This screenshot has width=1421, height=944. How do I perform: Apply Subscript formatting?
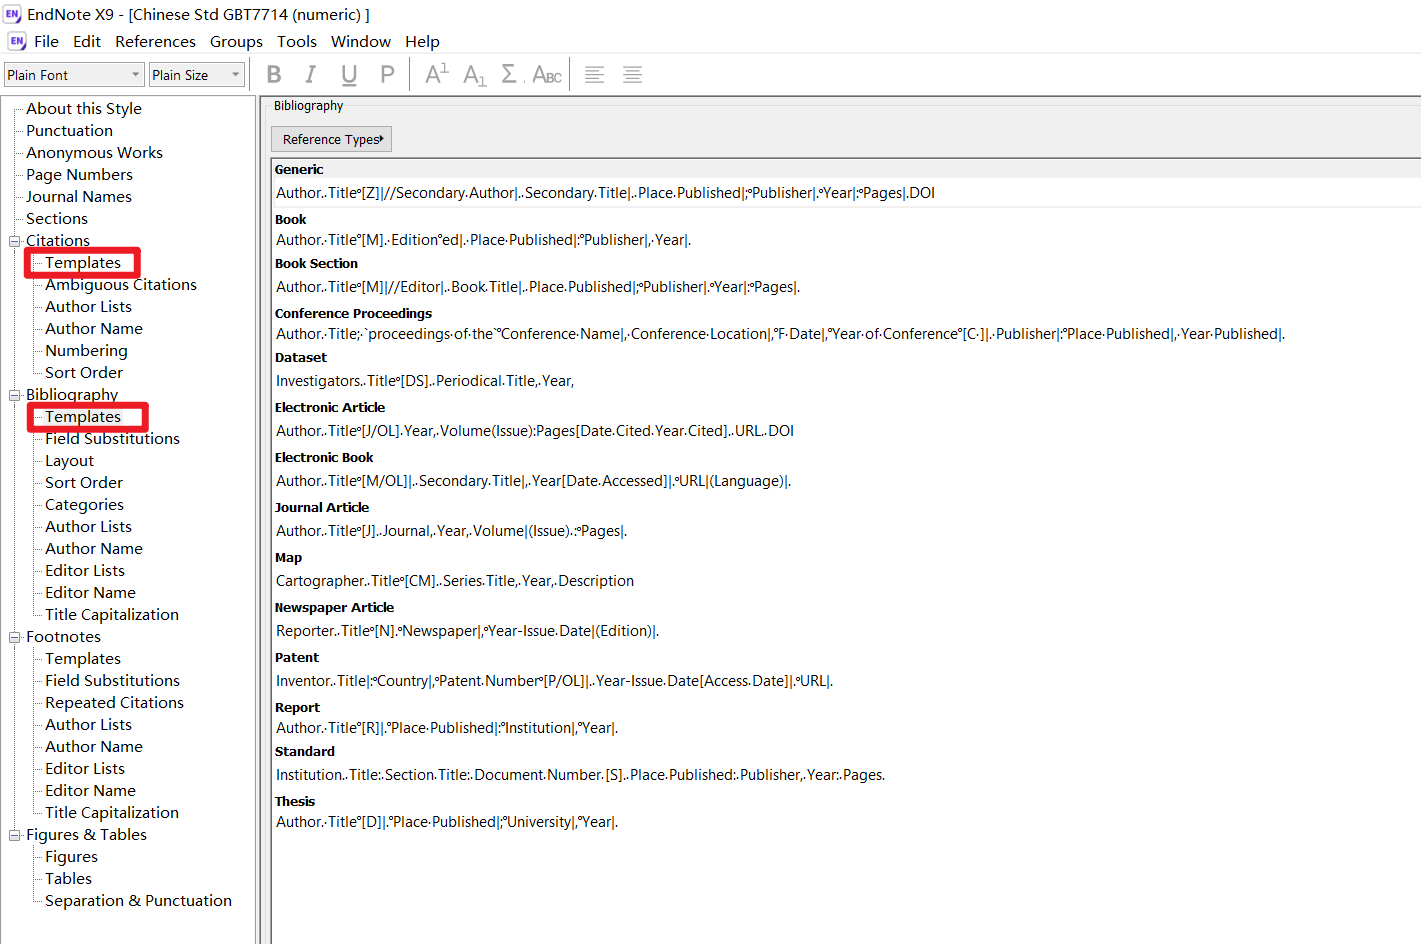[x=475, y=75]
